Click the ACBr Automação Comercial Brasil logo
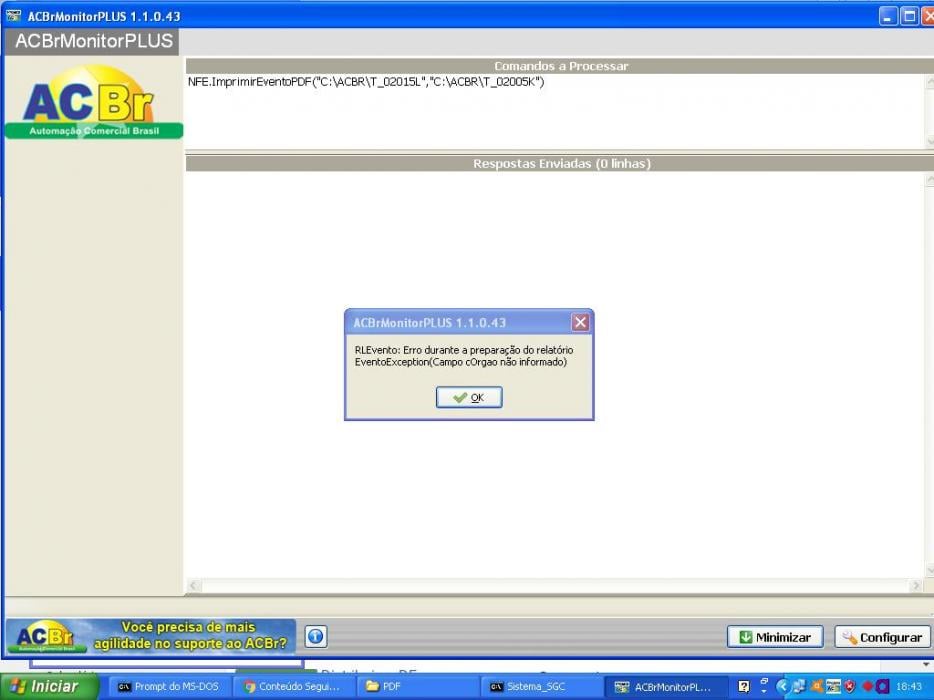 coord(94,101)
